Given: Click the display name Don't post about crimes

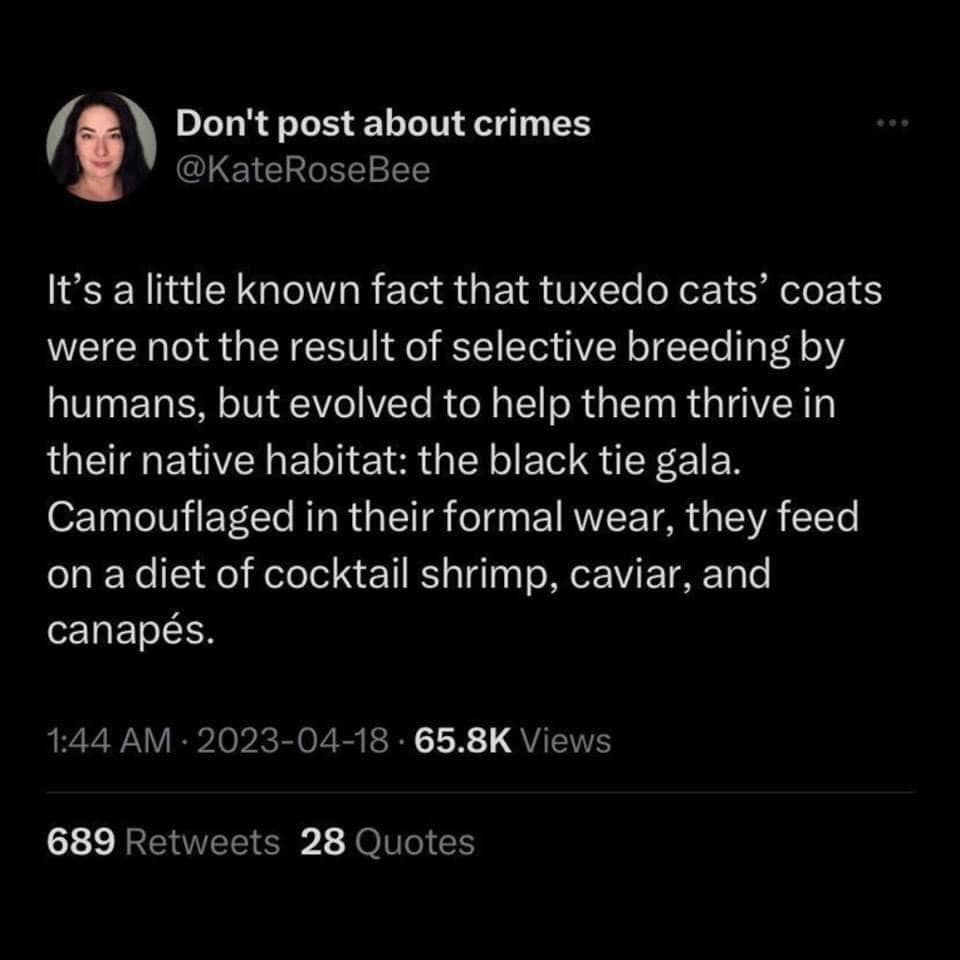Looking at the screenshot, I should click(383, 124).
